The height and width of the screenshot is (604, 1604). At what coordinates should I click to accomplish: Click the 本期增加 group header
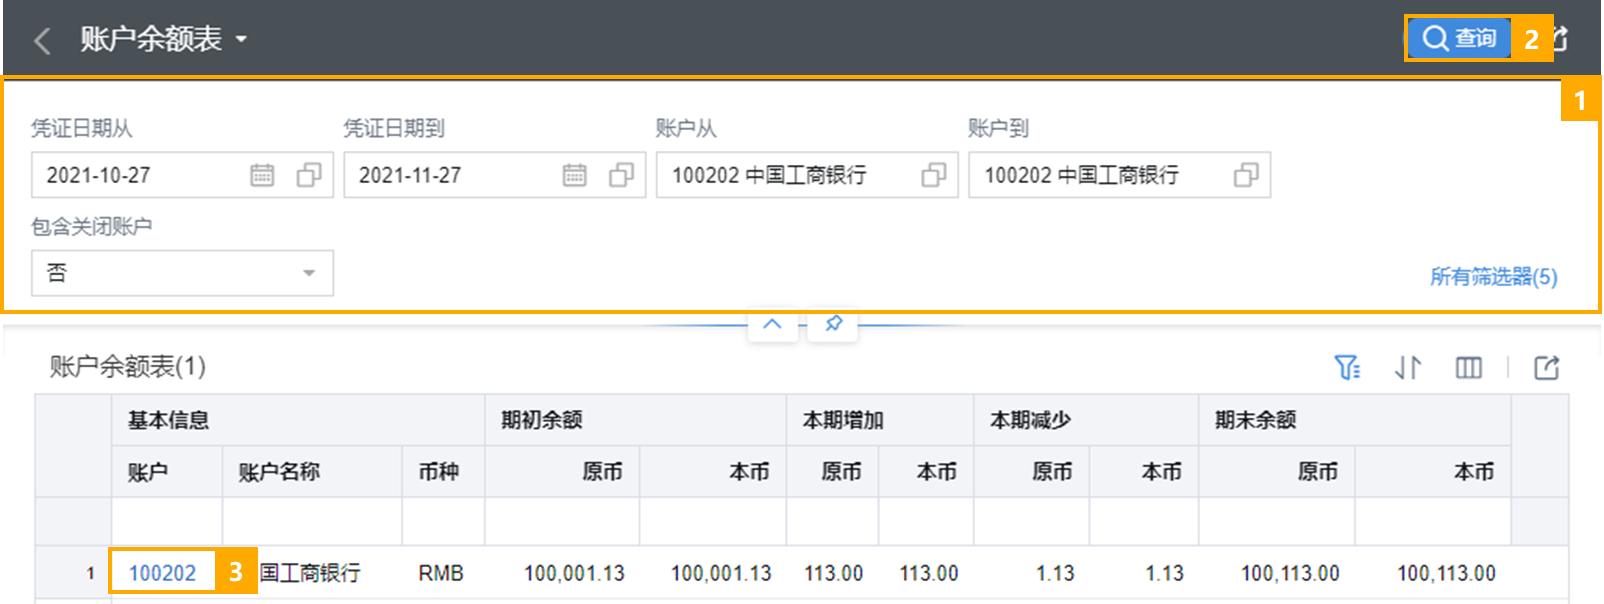pyautogui.click(x=880, y=420)
